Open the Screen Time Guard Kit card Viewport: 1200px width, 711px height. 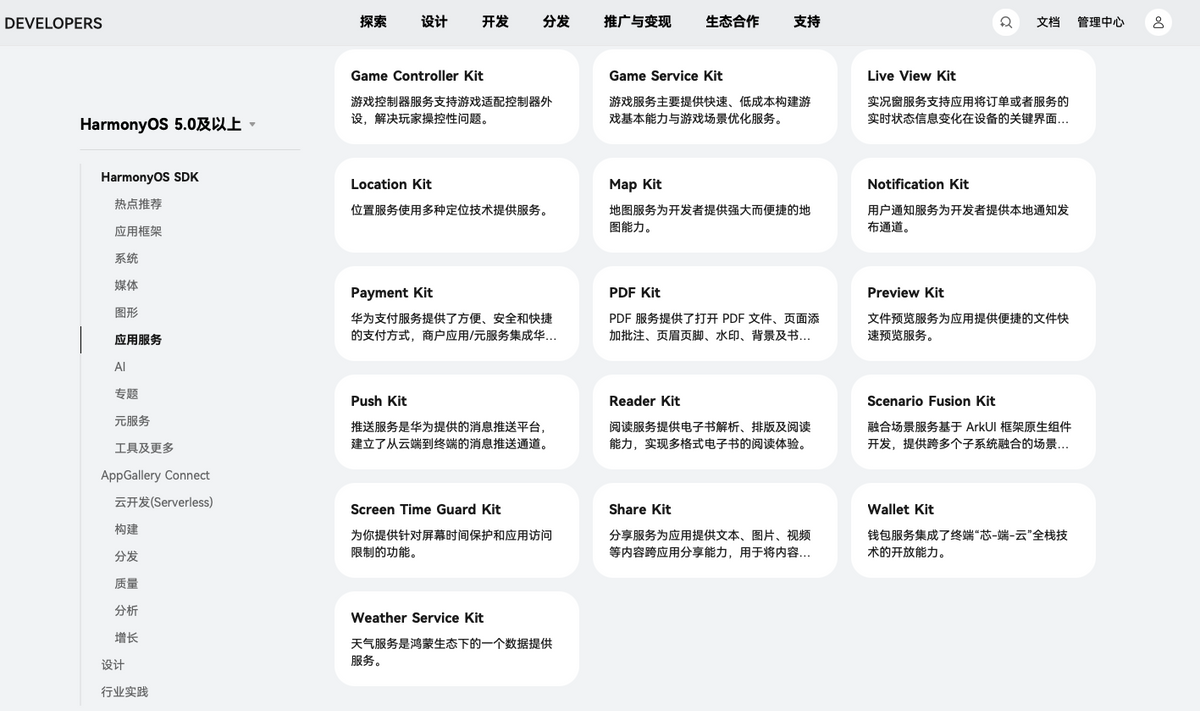coord(457,530)
